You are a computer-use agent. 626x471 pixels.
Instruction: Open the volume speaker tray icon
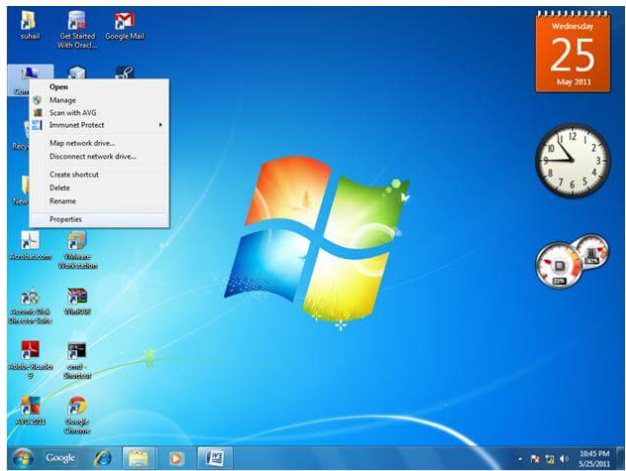click(x=564, y=459)
